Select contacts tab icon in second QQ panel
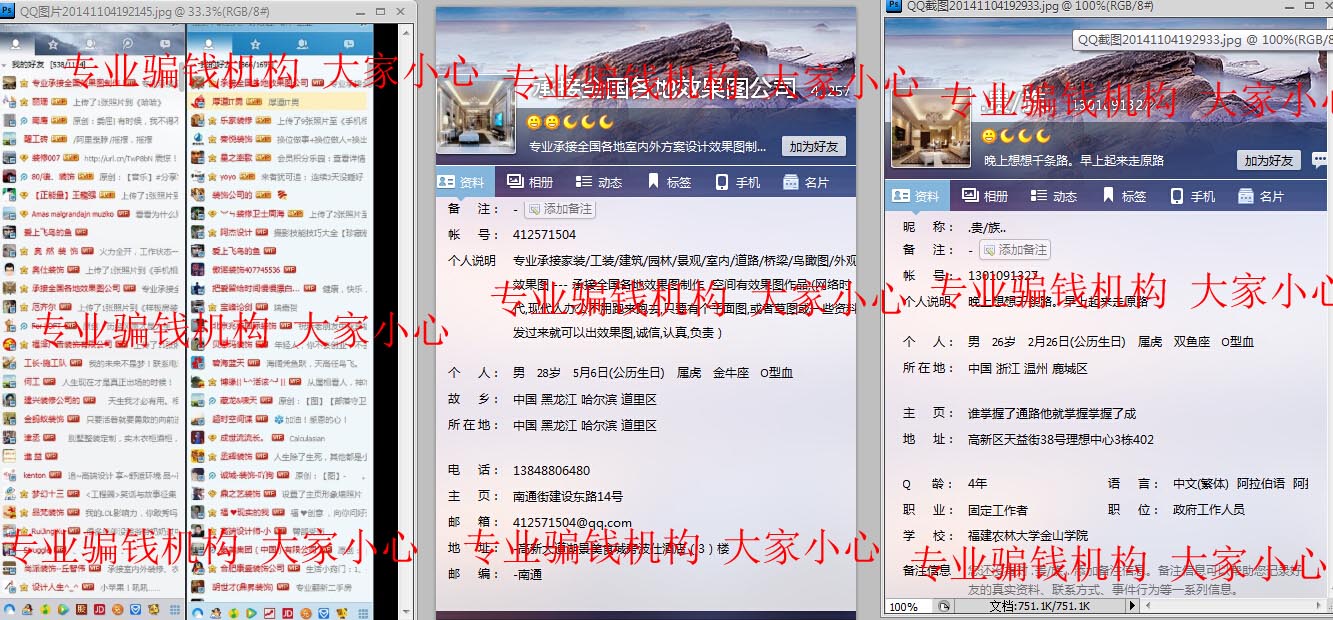The height and width of the screenshot is (620, 1333). (x=209, y=45)
